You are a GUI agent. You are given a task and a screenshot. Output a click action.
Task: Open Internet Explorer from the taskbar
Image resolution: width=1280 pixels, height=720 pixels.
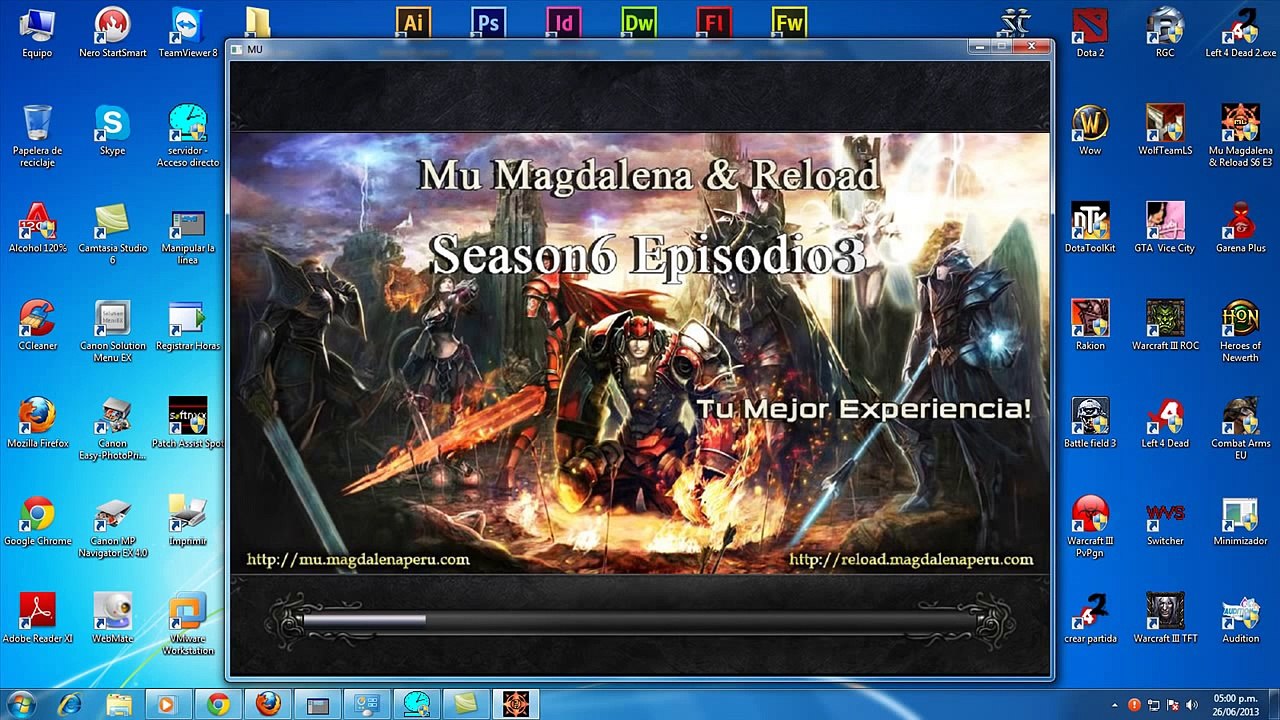(69, 705)
